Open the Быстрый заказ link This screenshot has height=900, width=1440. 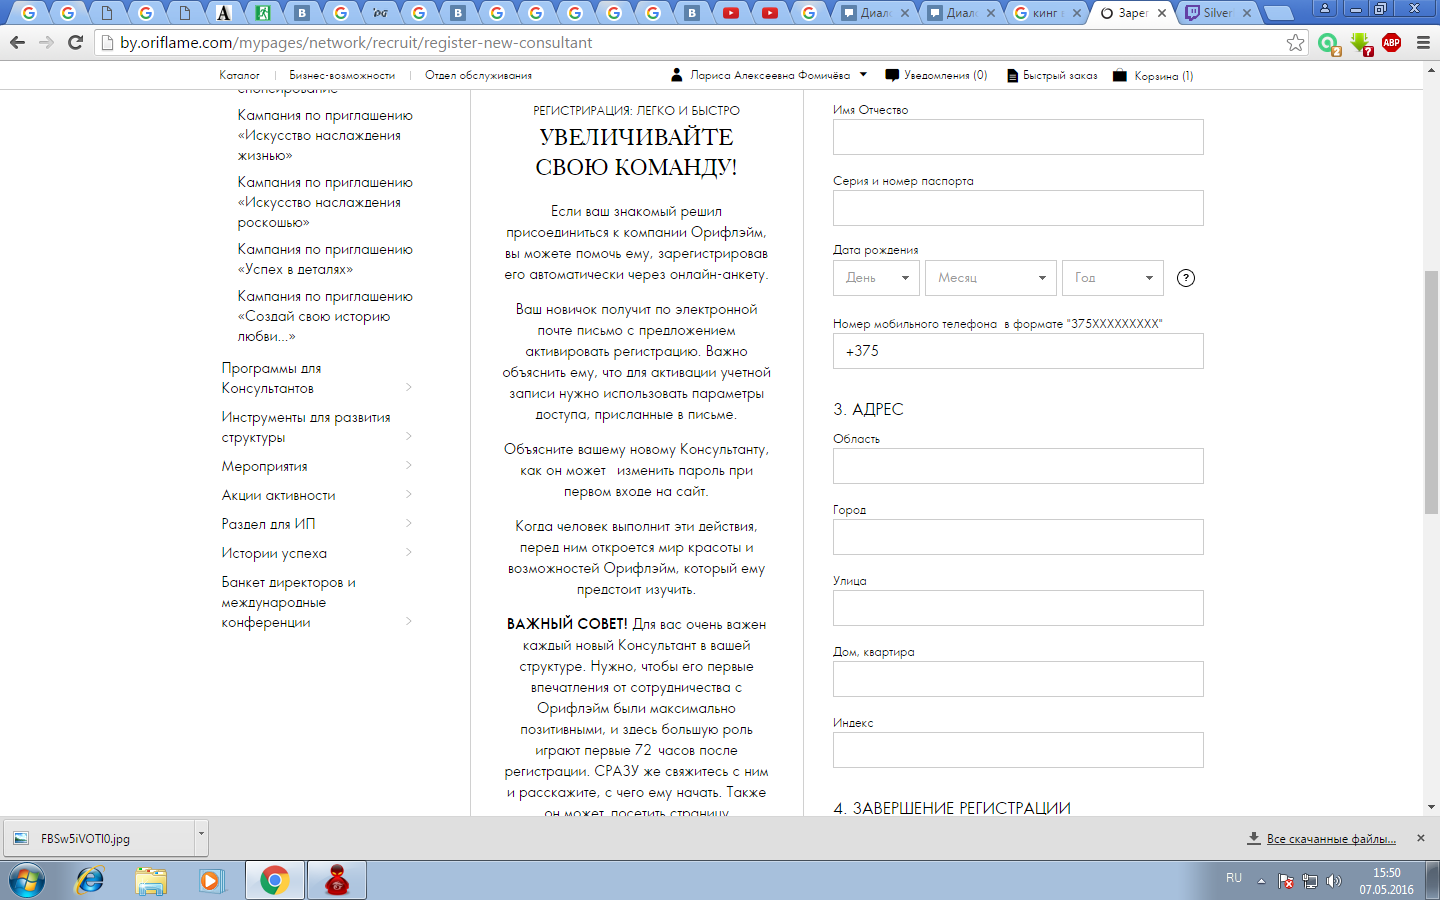coord(1060,75)
